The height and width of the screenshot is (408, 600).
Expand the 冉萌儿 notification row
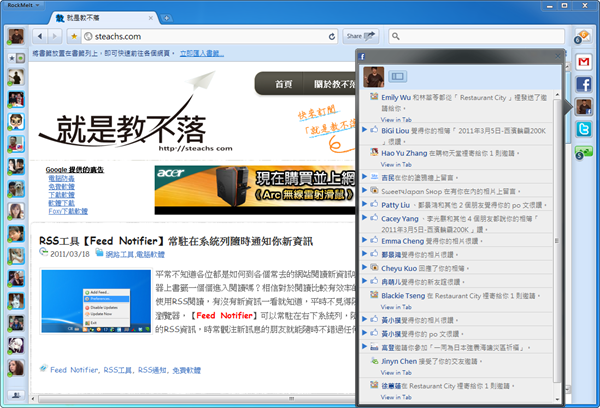[365, 281]
